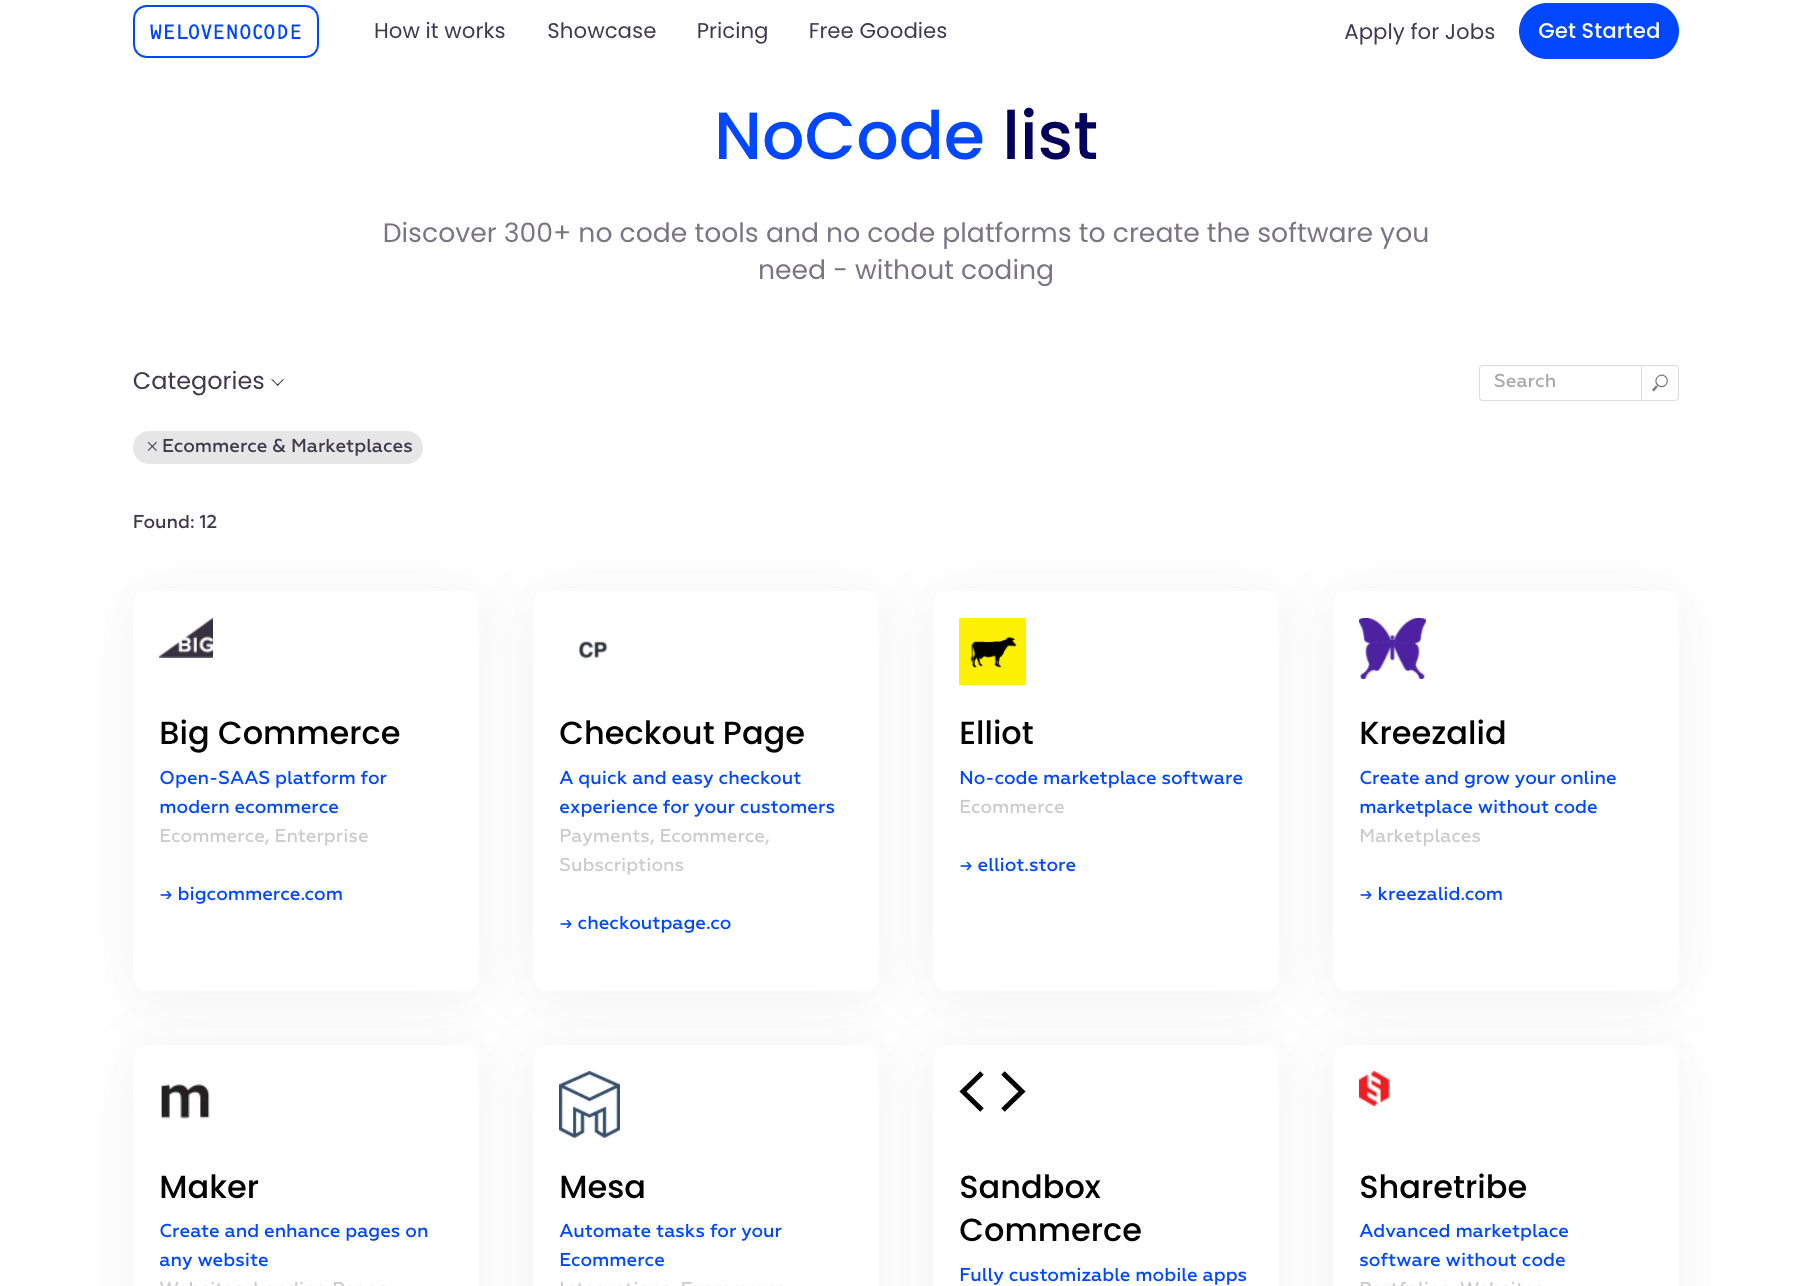Click the 'Ecommerce, Enterprise' category tags

[264, 836]
